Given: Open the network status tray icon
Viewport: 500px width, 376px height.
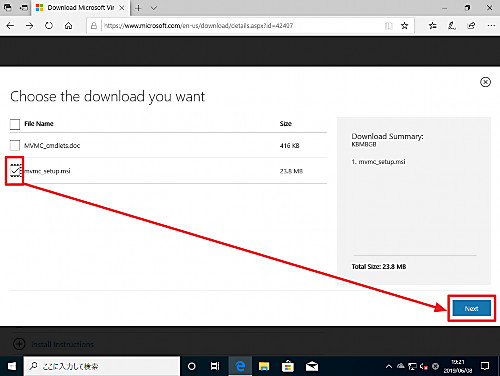Looking at the screenshot, I should (412, 366).
